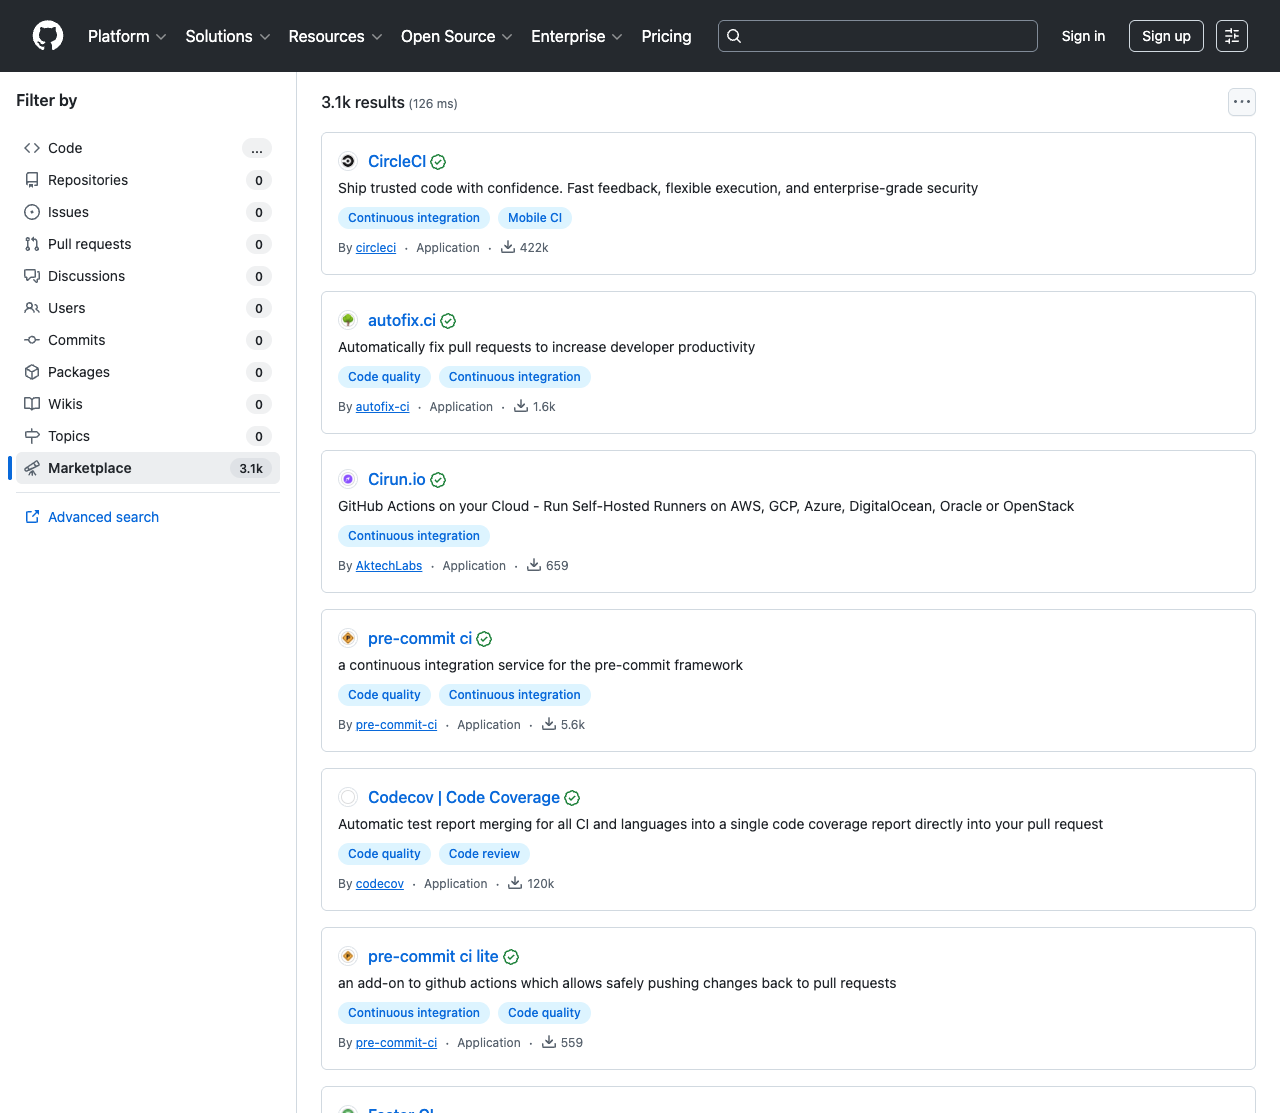The width and height of the screenshot is (1280, 1113).
Task: Click the Users filter people icon
Action: pyautogui.click(x=32, y=308)
